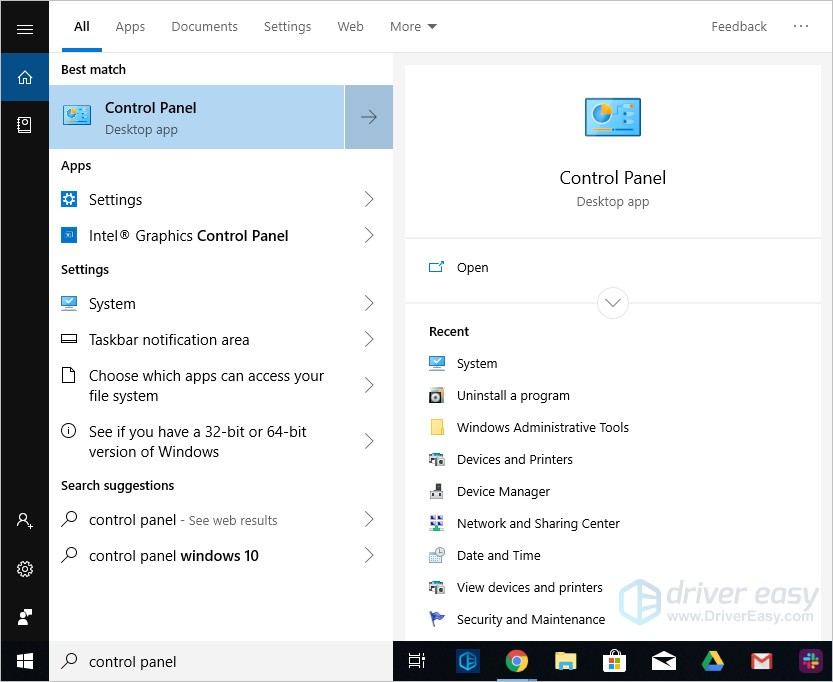833x682 pixels.
Task: Open Gmail from the taskbar
Action: click(x=761, y=661)
